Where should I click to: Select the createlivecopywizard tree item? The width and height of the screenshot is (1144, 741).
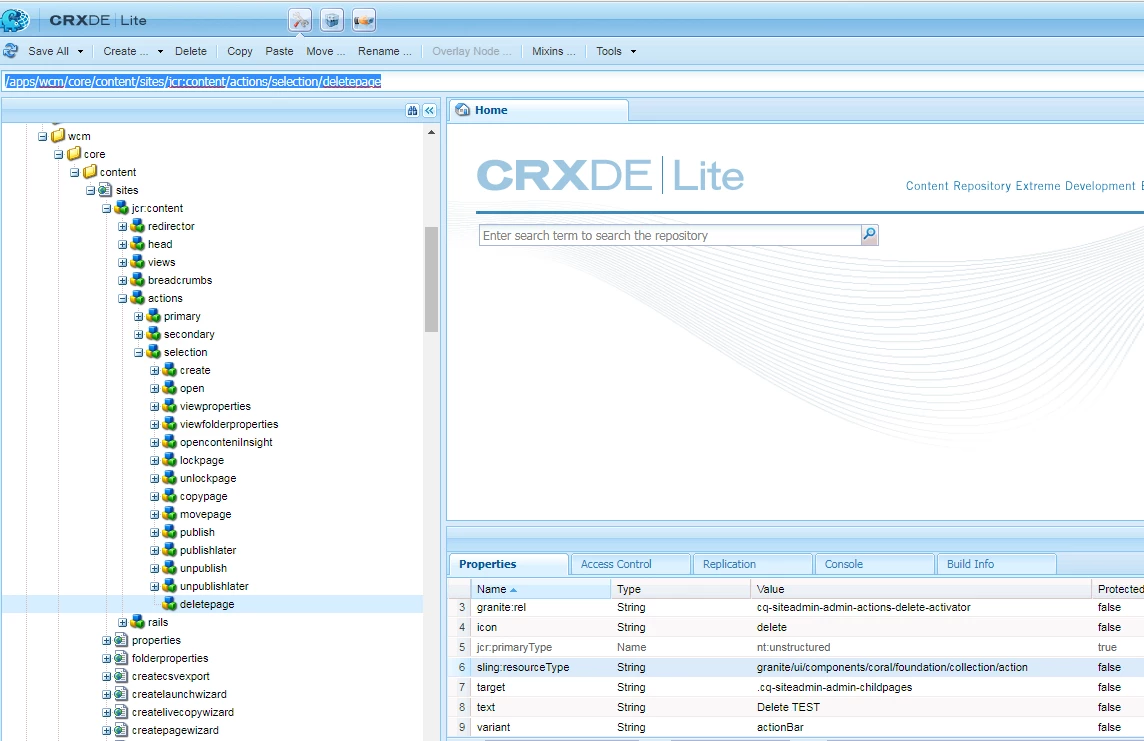point(182,712)
